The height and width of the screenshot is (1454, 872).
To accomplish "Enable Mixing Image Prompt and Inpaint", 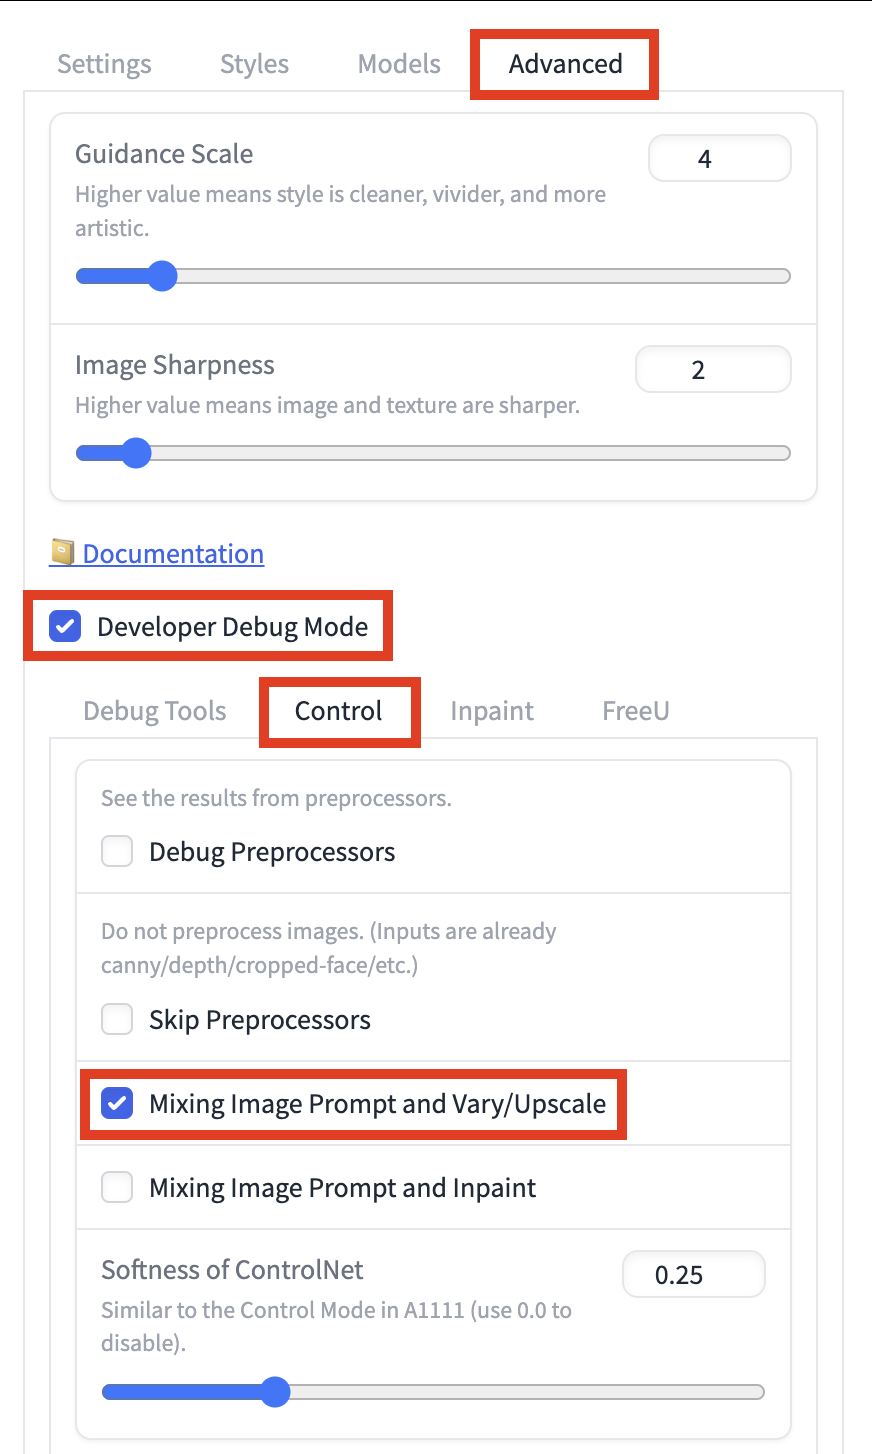I will tap(118, 1188).
